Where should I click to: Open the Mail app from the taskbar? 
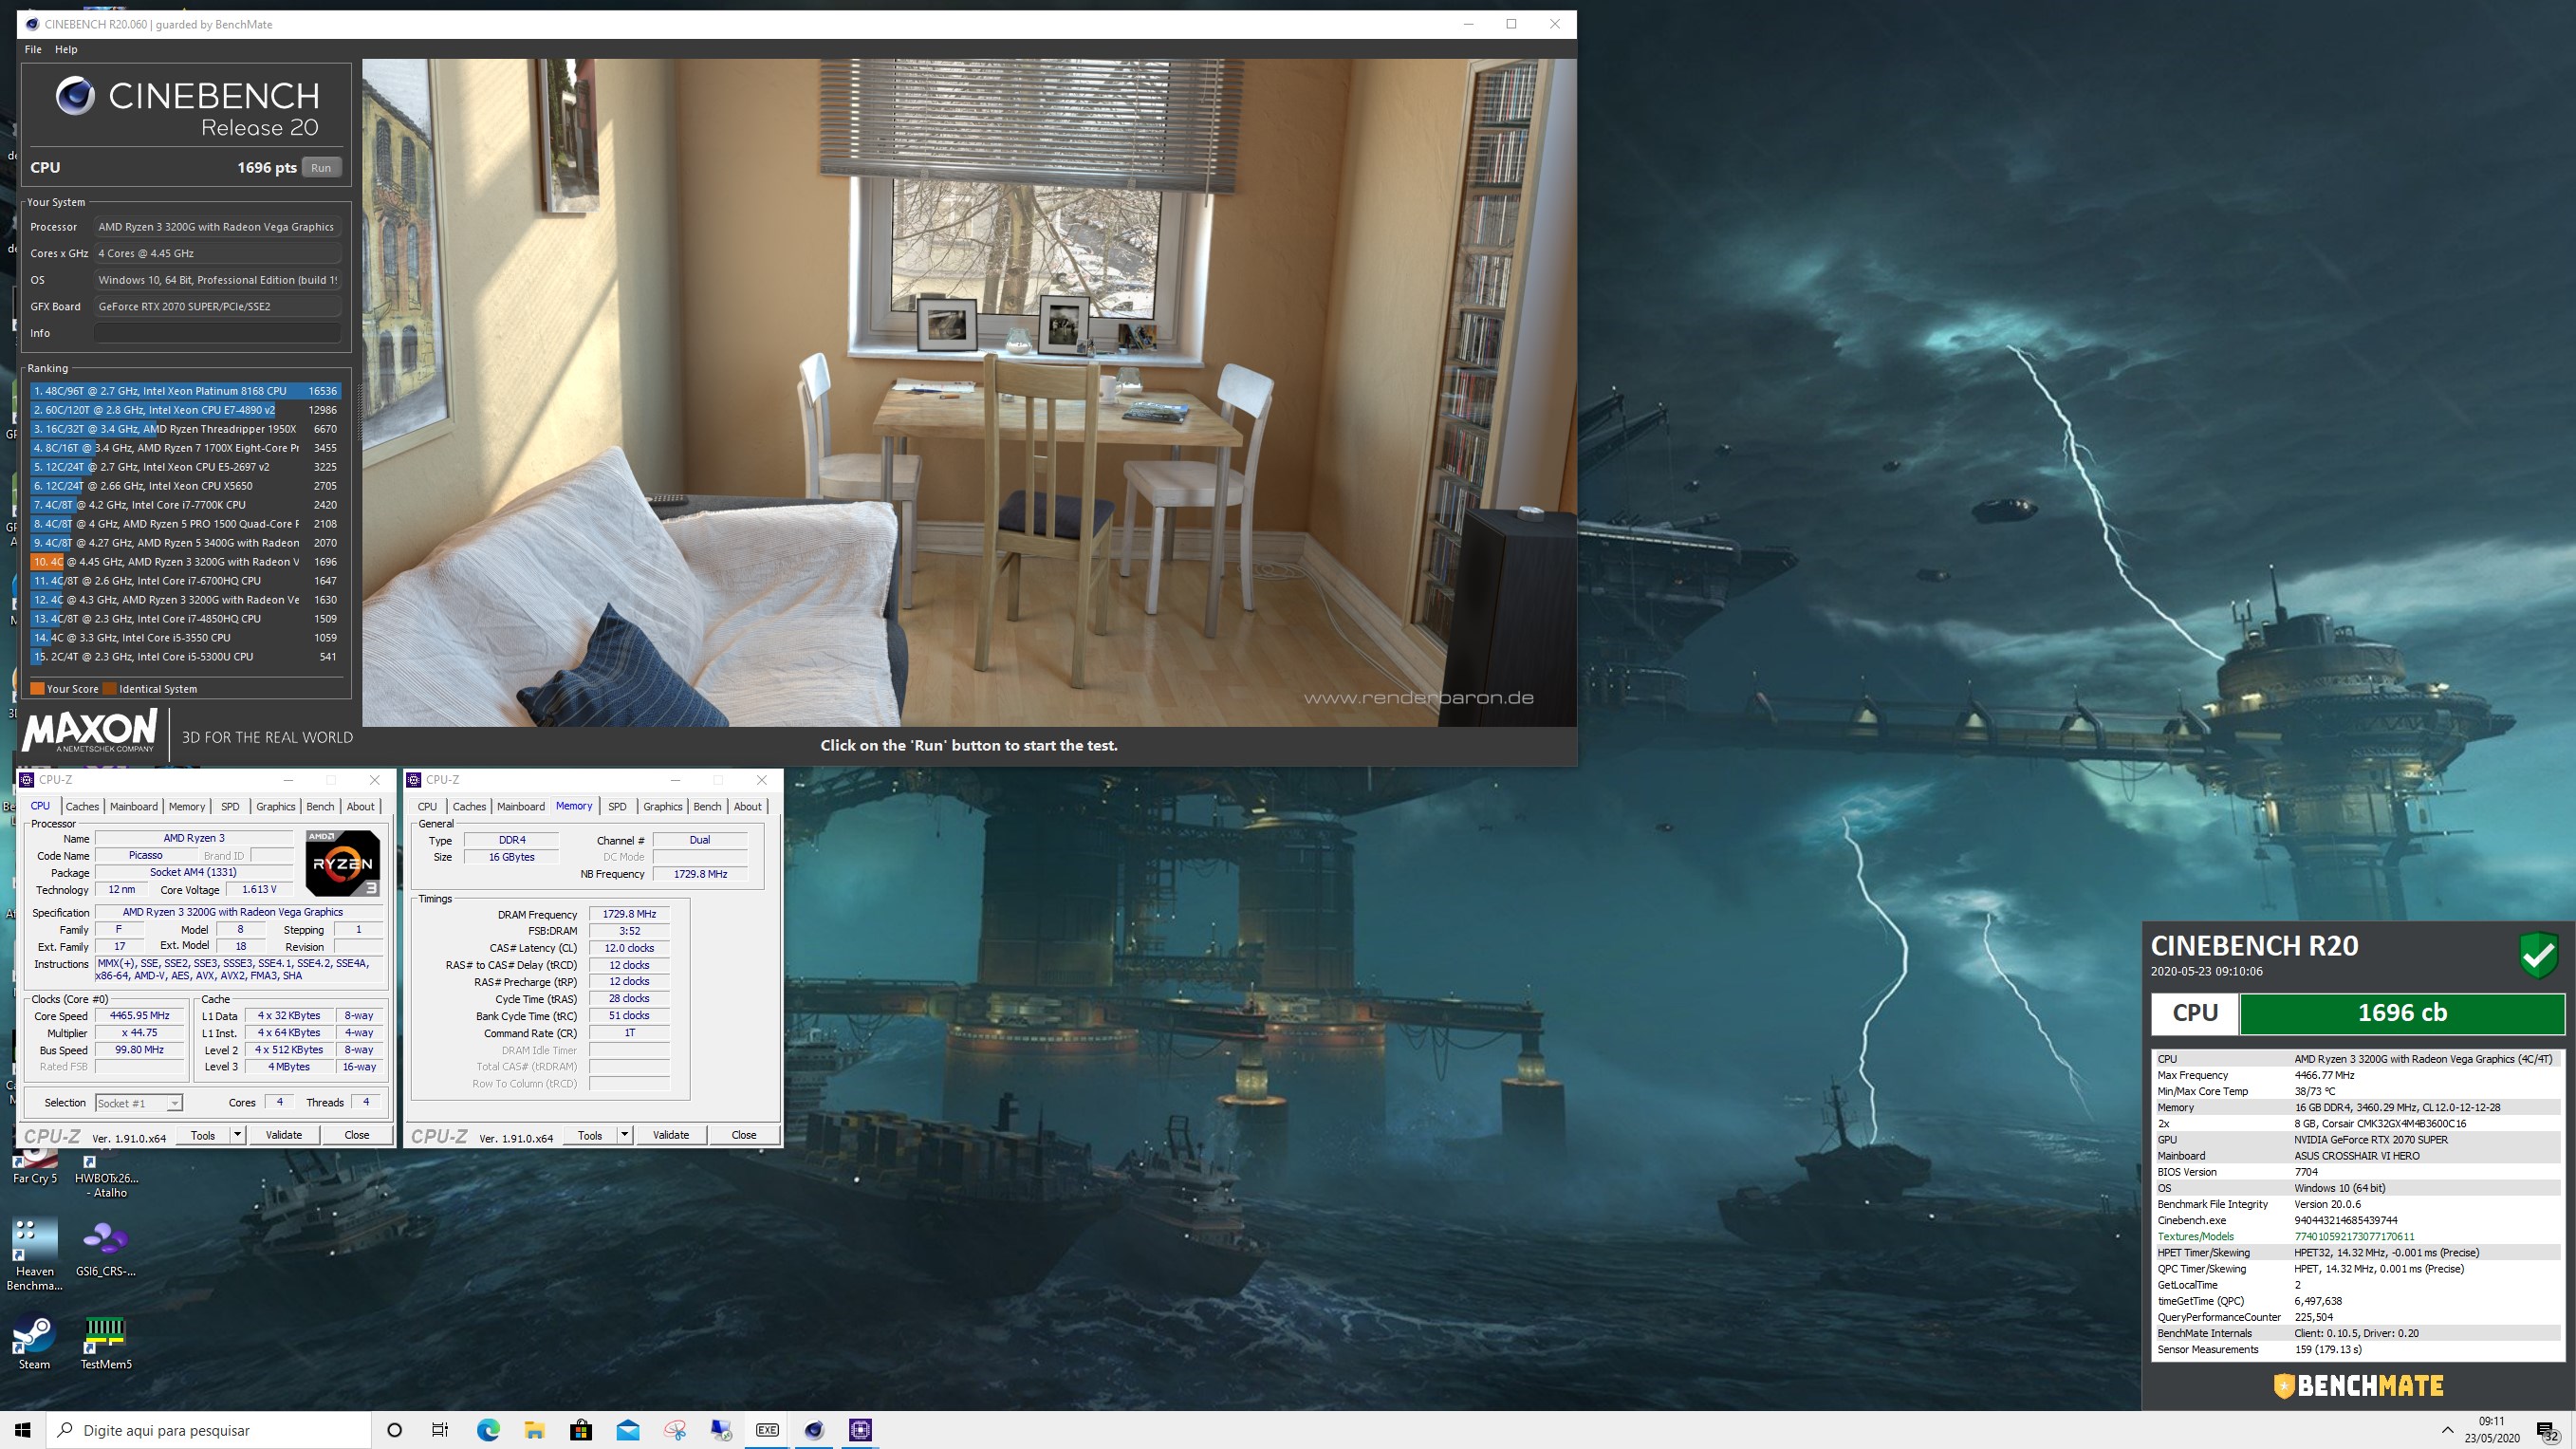(628, 1430)
